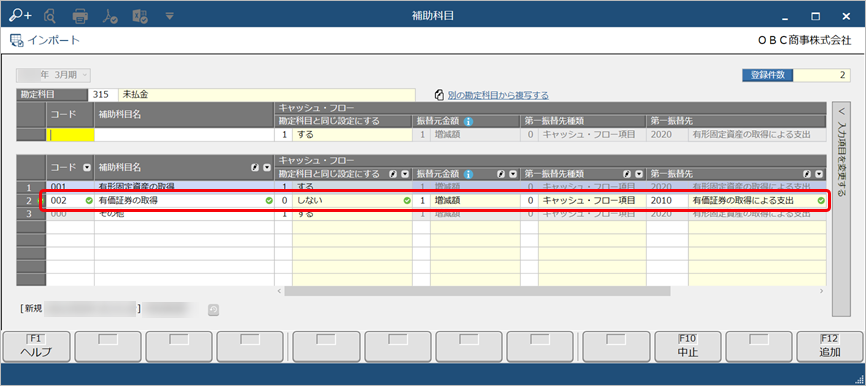This screenshot has height=386, width=866.
Task: Click the Excel export icon
Action: [140, 17]
